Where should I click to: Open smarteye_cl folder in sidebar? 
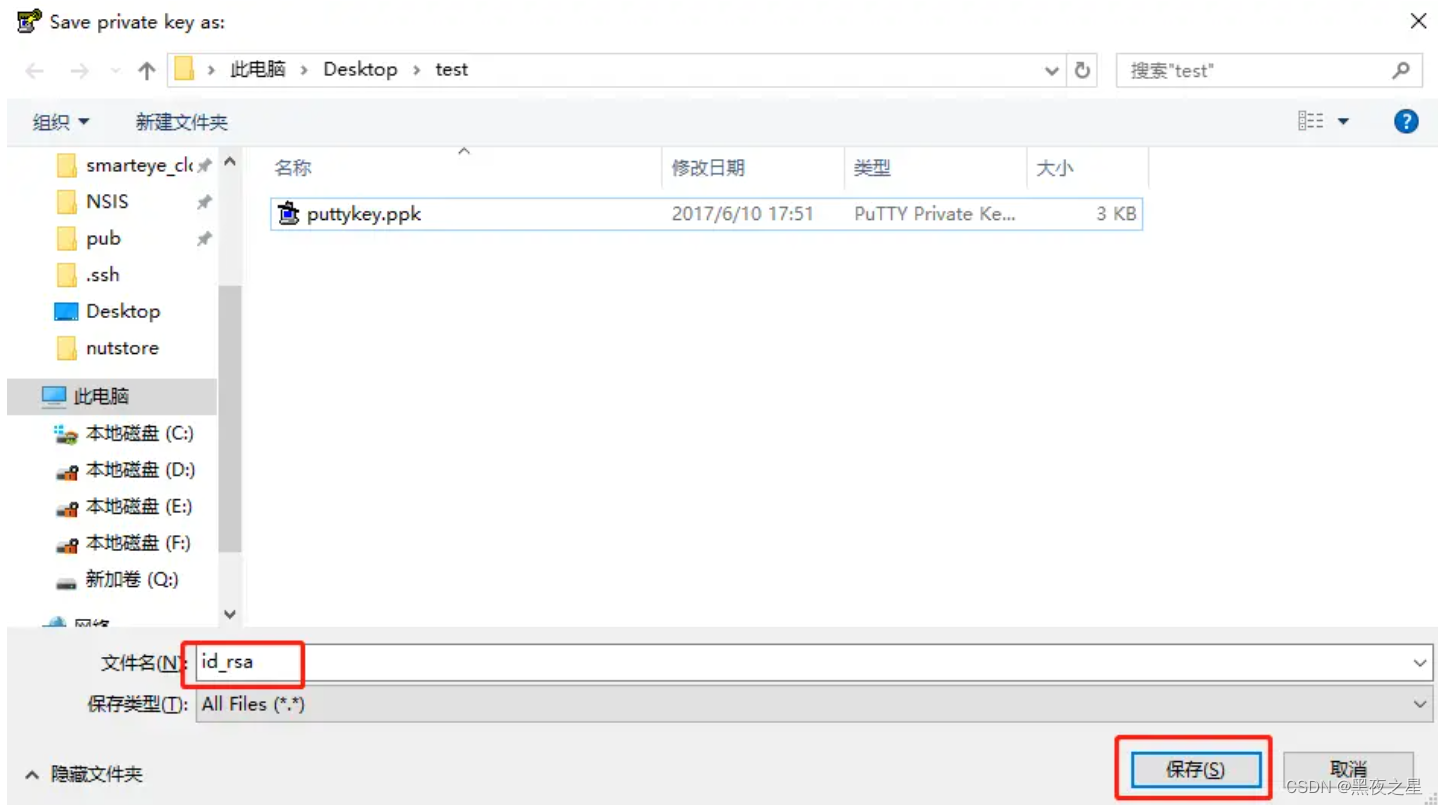(125, 165)
